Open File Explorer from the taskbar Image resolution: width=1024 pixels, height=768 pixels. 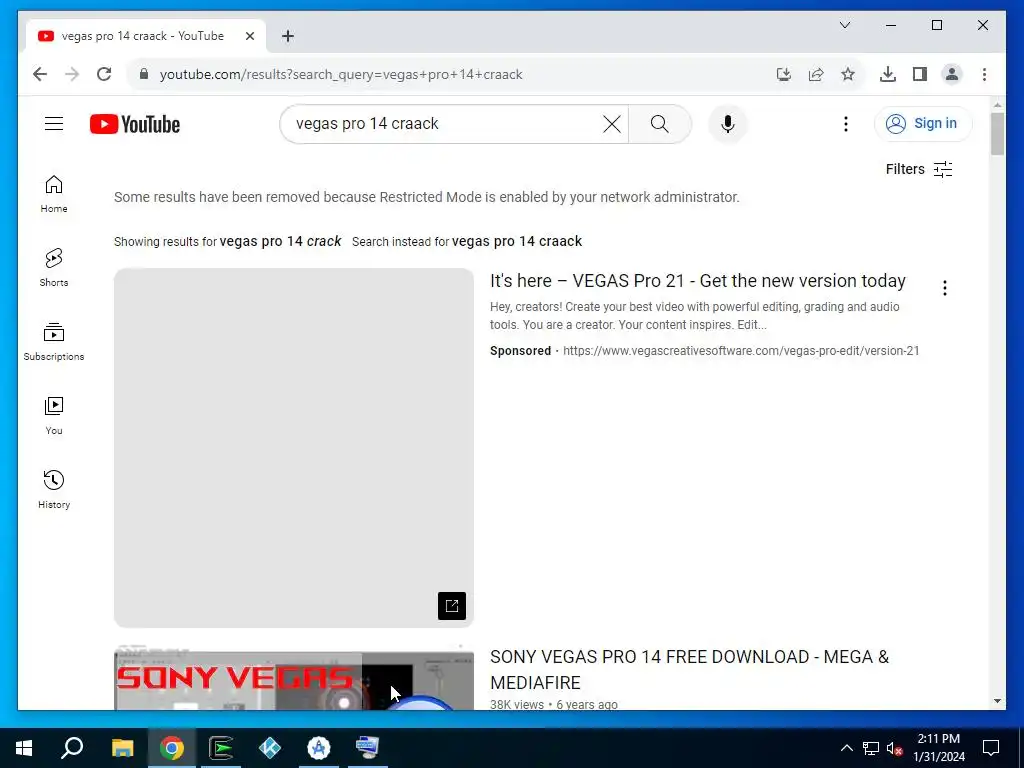(x=122, y=748)
